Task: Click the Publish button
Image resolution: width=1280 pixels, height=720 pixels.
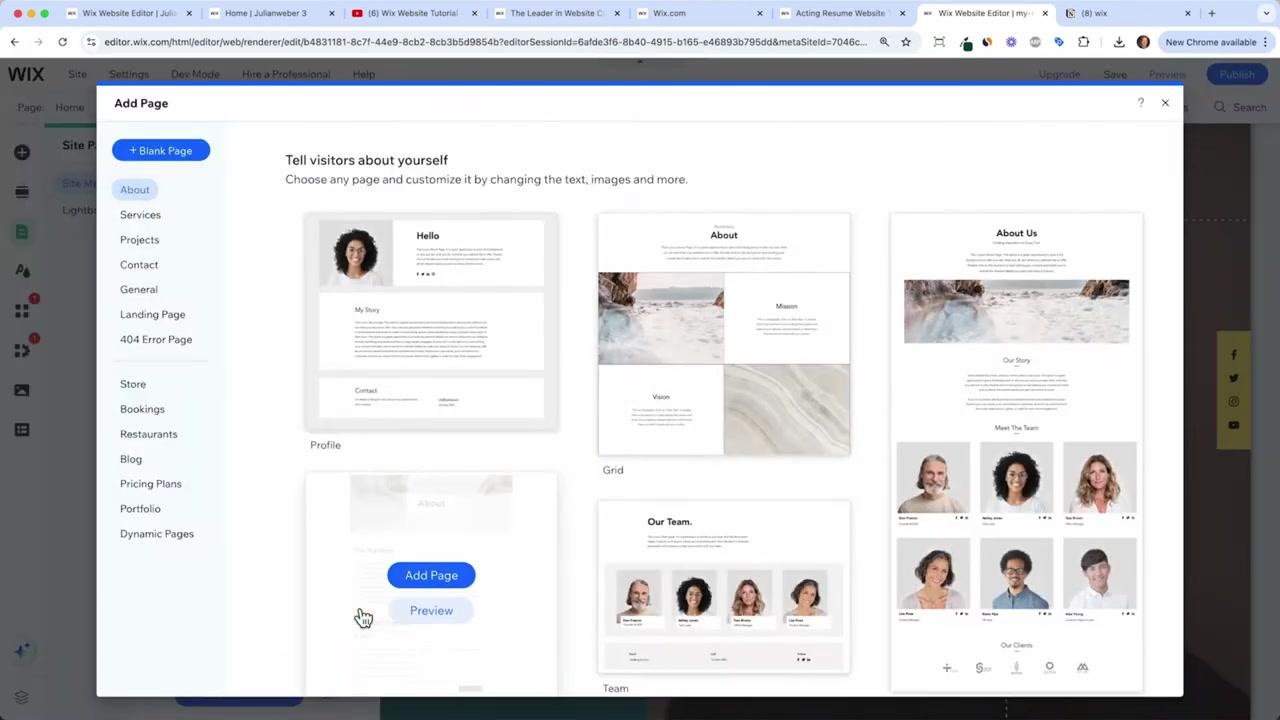Action: [x=1237, y=74]
